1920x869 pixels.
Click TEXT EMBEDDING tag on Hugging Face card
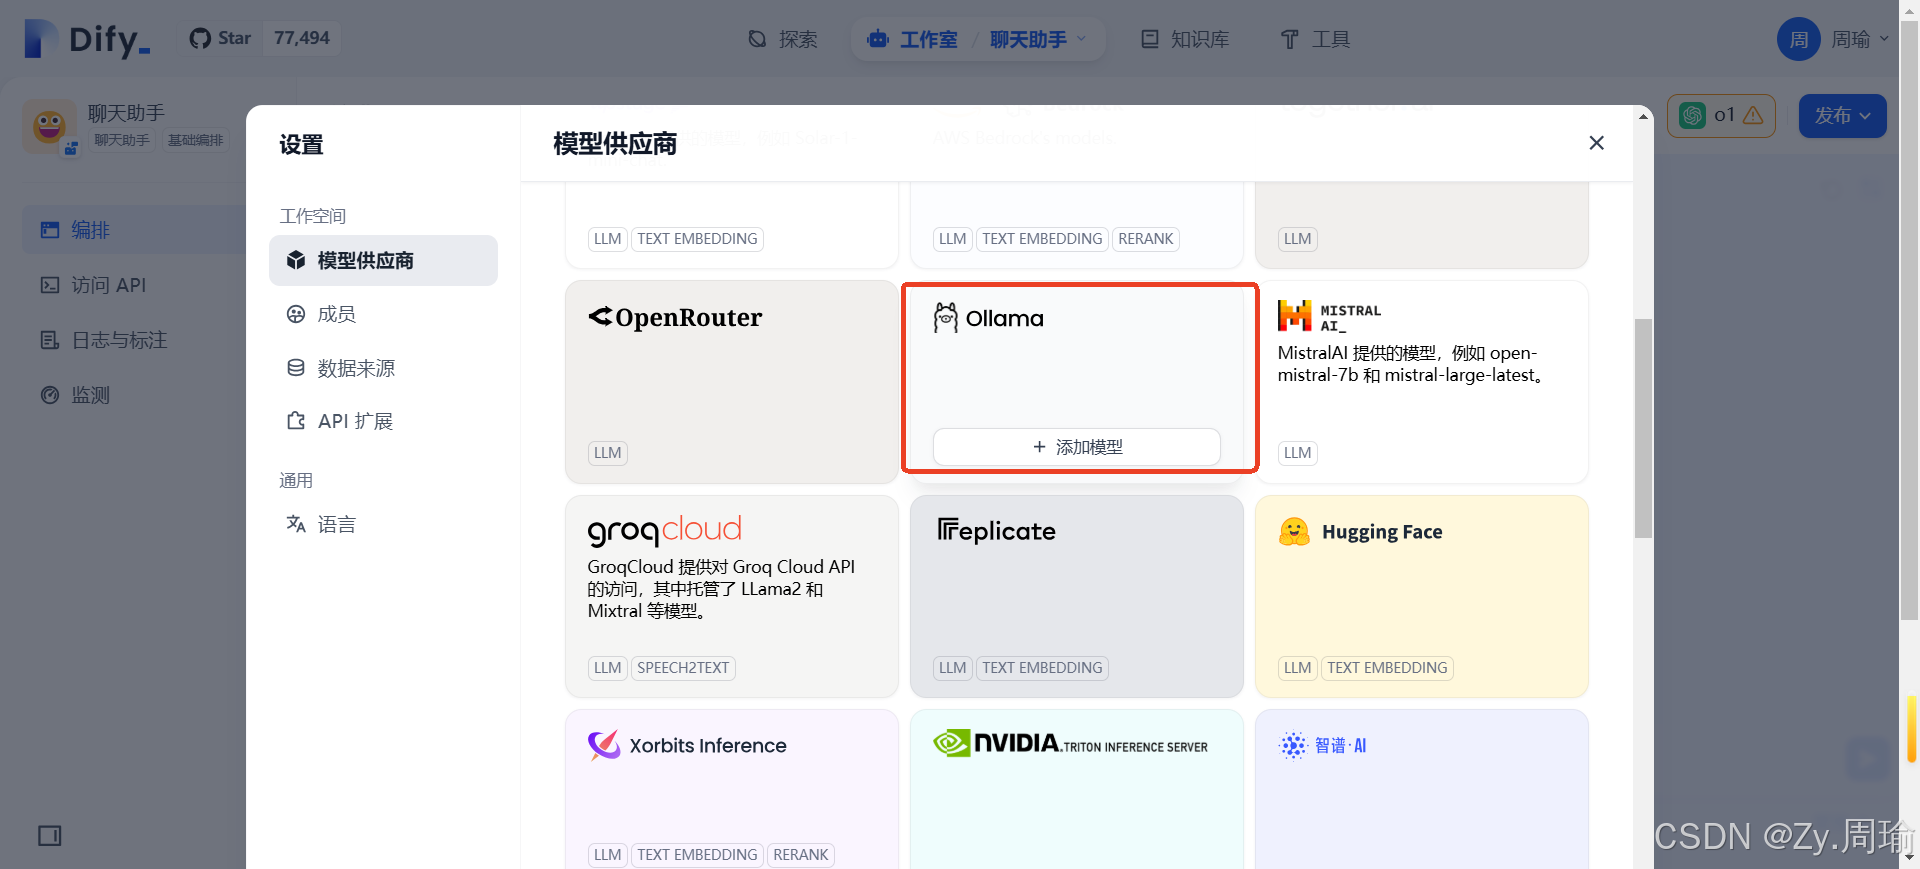(1387, 668)
